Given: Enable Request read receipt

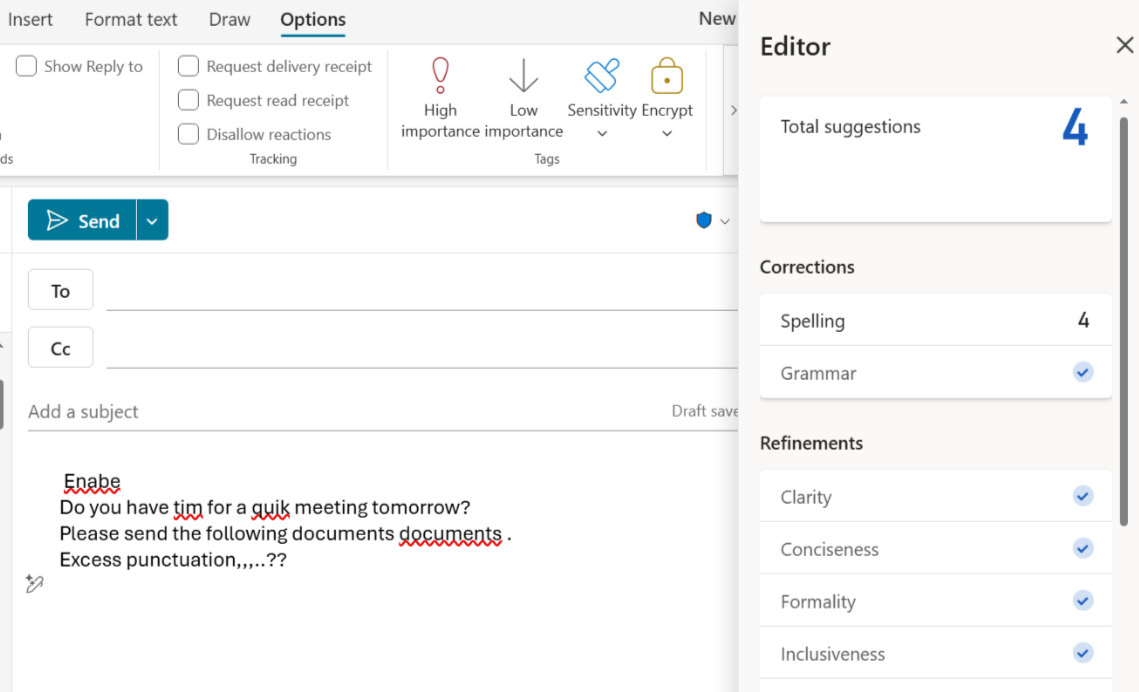Looking at the screenshot, I should pyautogui.click(x=188, y=100).
